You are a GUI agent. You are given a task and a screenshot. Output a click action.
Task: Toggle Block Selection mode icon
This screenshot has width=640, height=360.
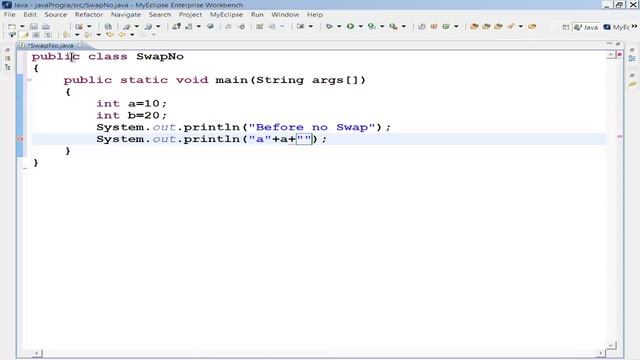[36, 35]
